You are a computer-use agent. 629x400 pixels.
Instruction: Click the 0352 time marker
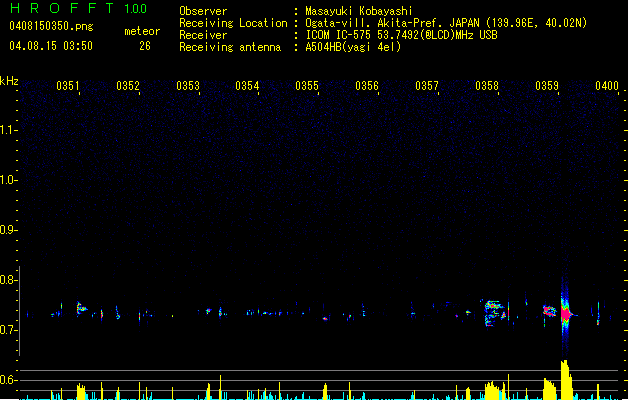pyautogui.click(x=128, y=86)
